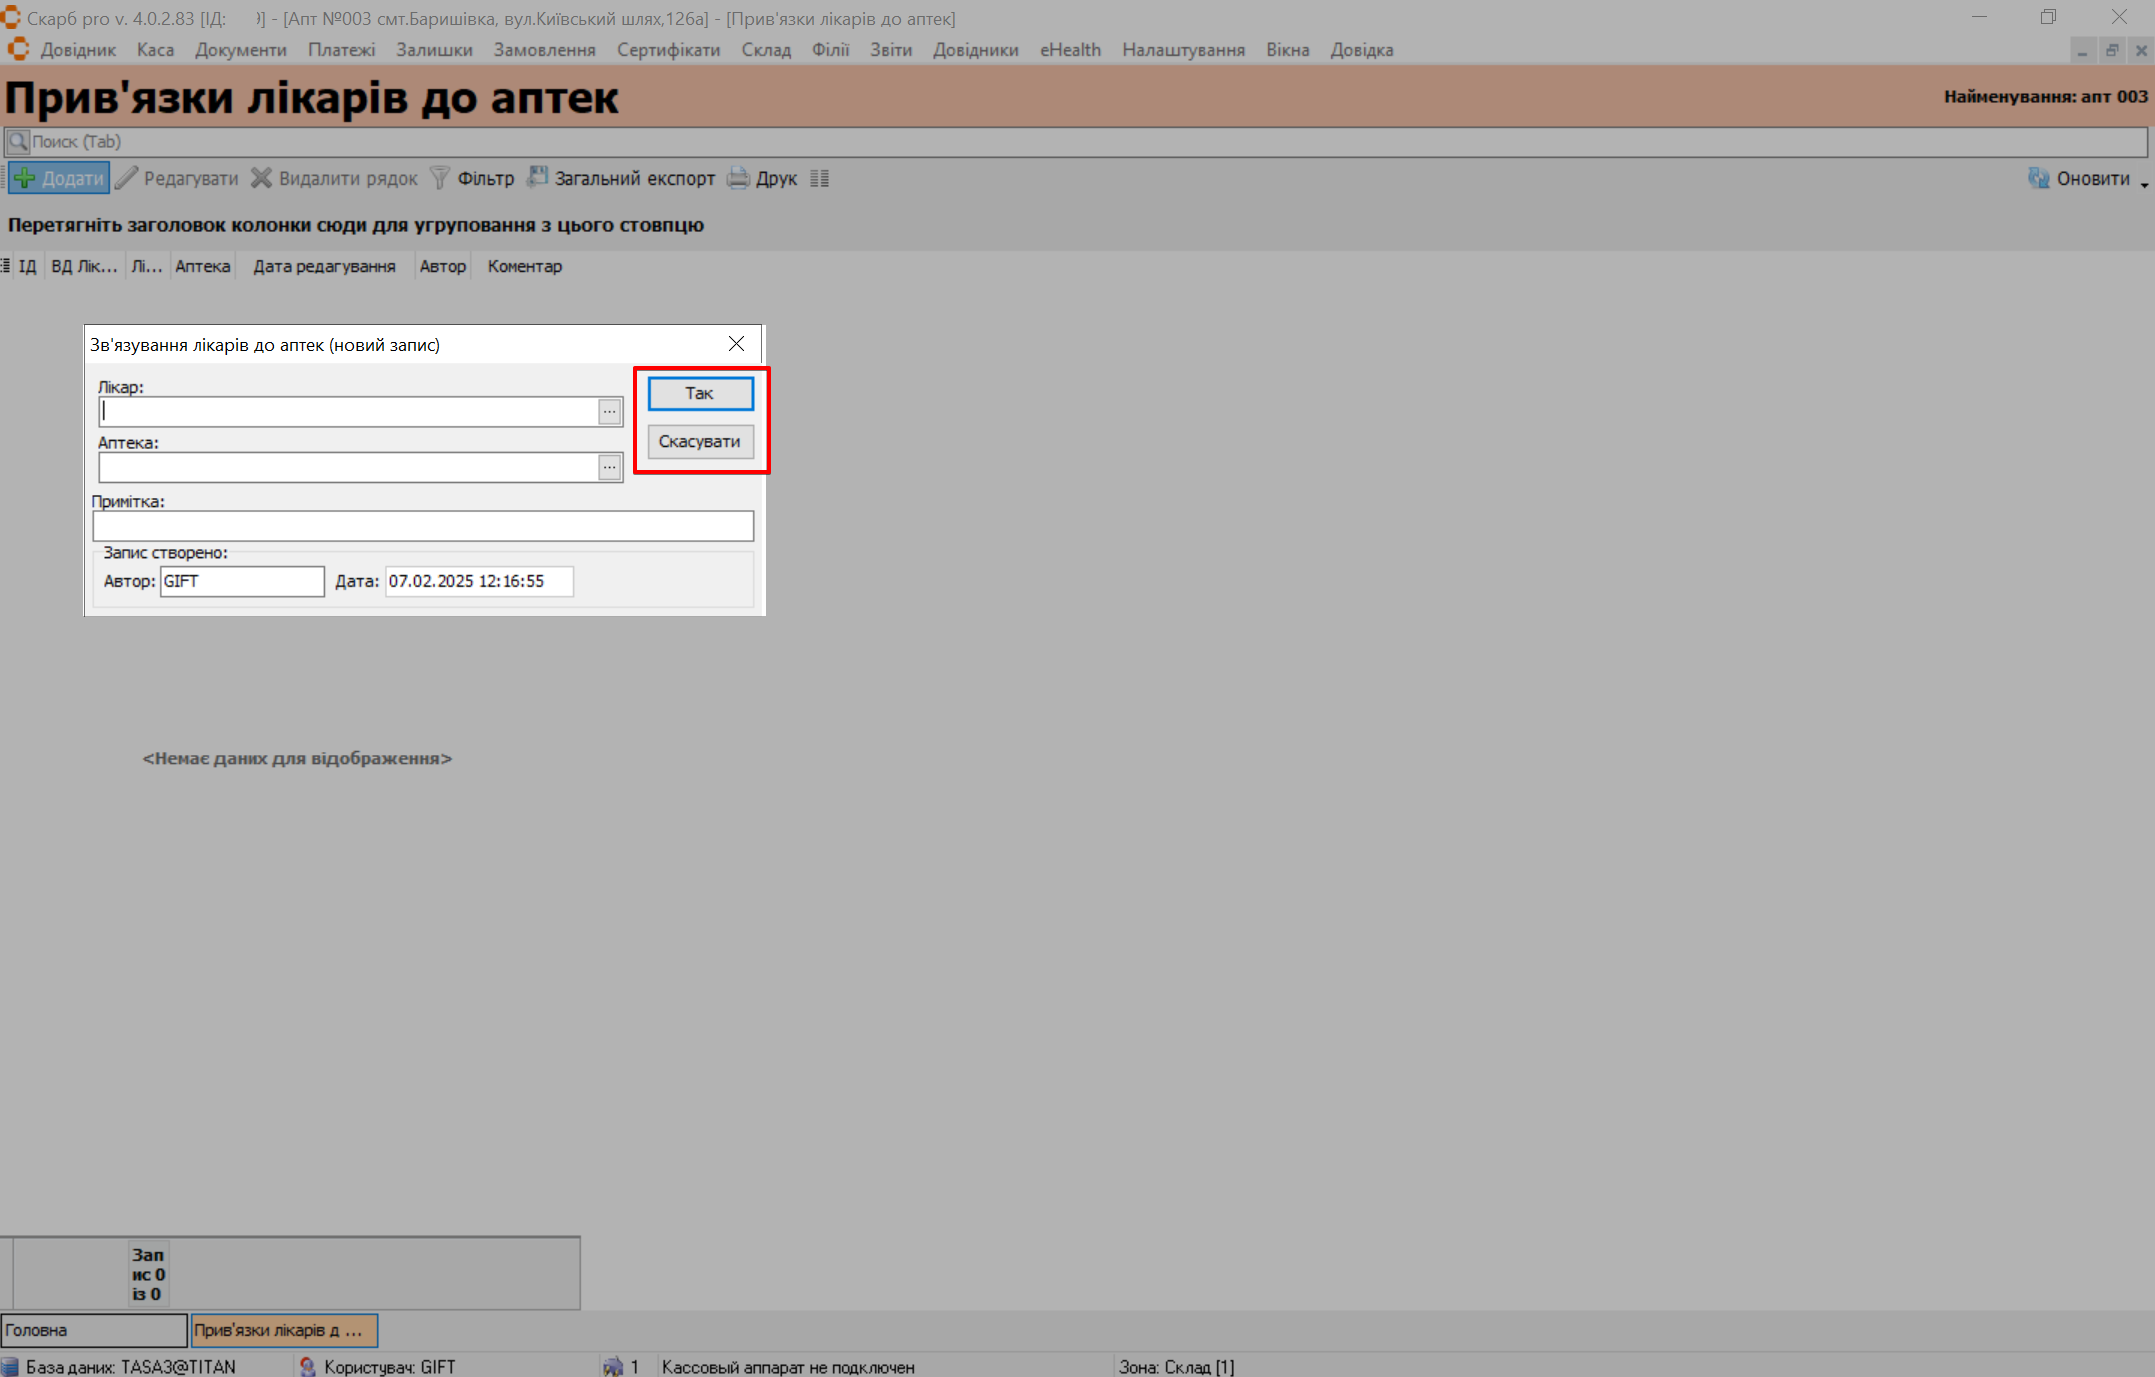The height and width of the screenshot is (1377, 2155).
Task: Expand the arrow beside Оновити
Action: pos(2144,183)
